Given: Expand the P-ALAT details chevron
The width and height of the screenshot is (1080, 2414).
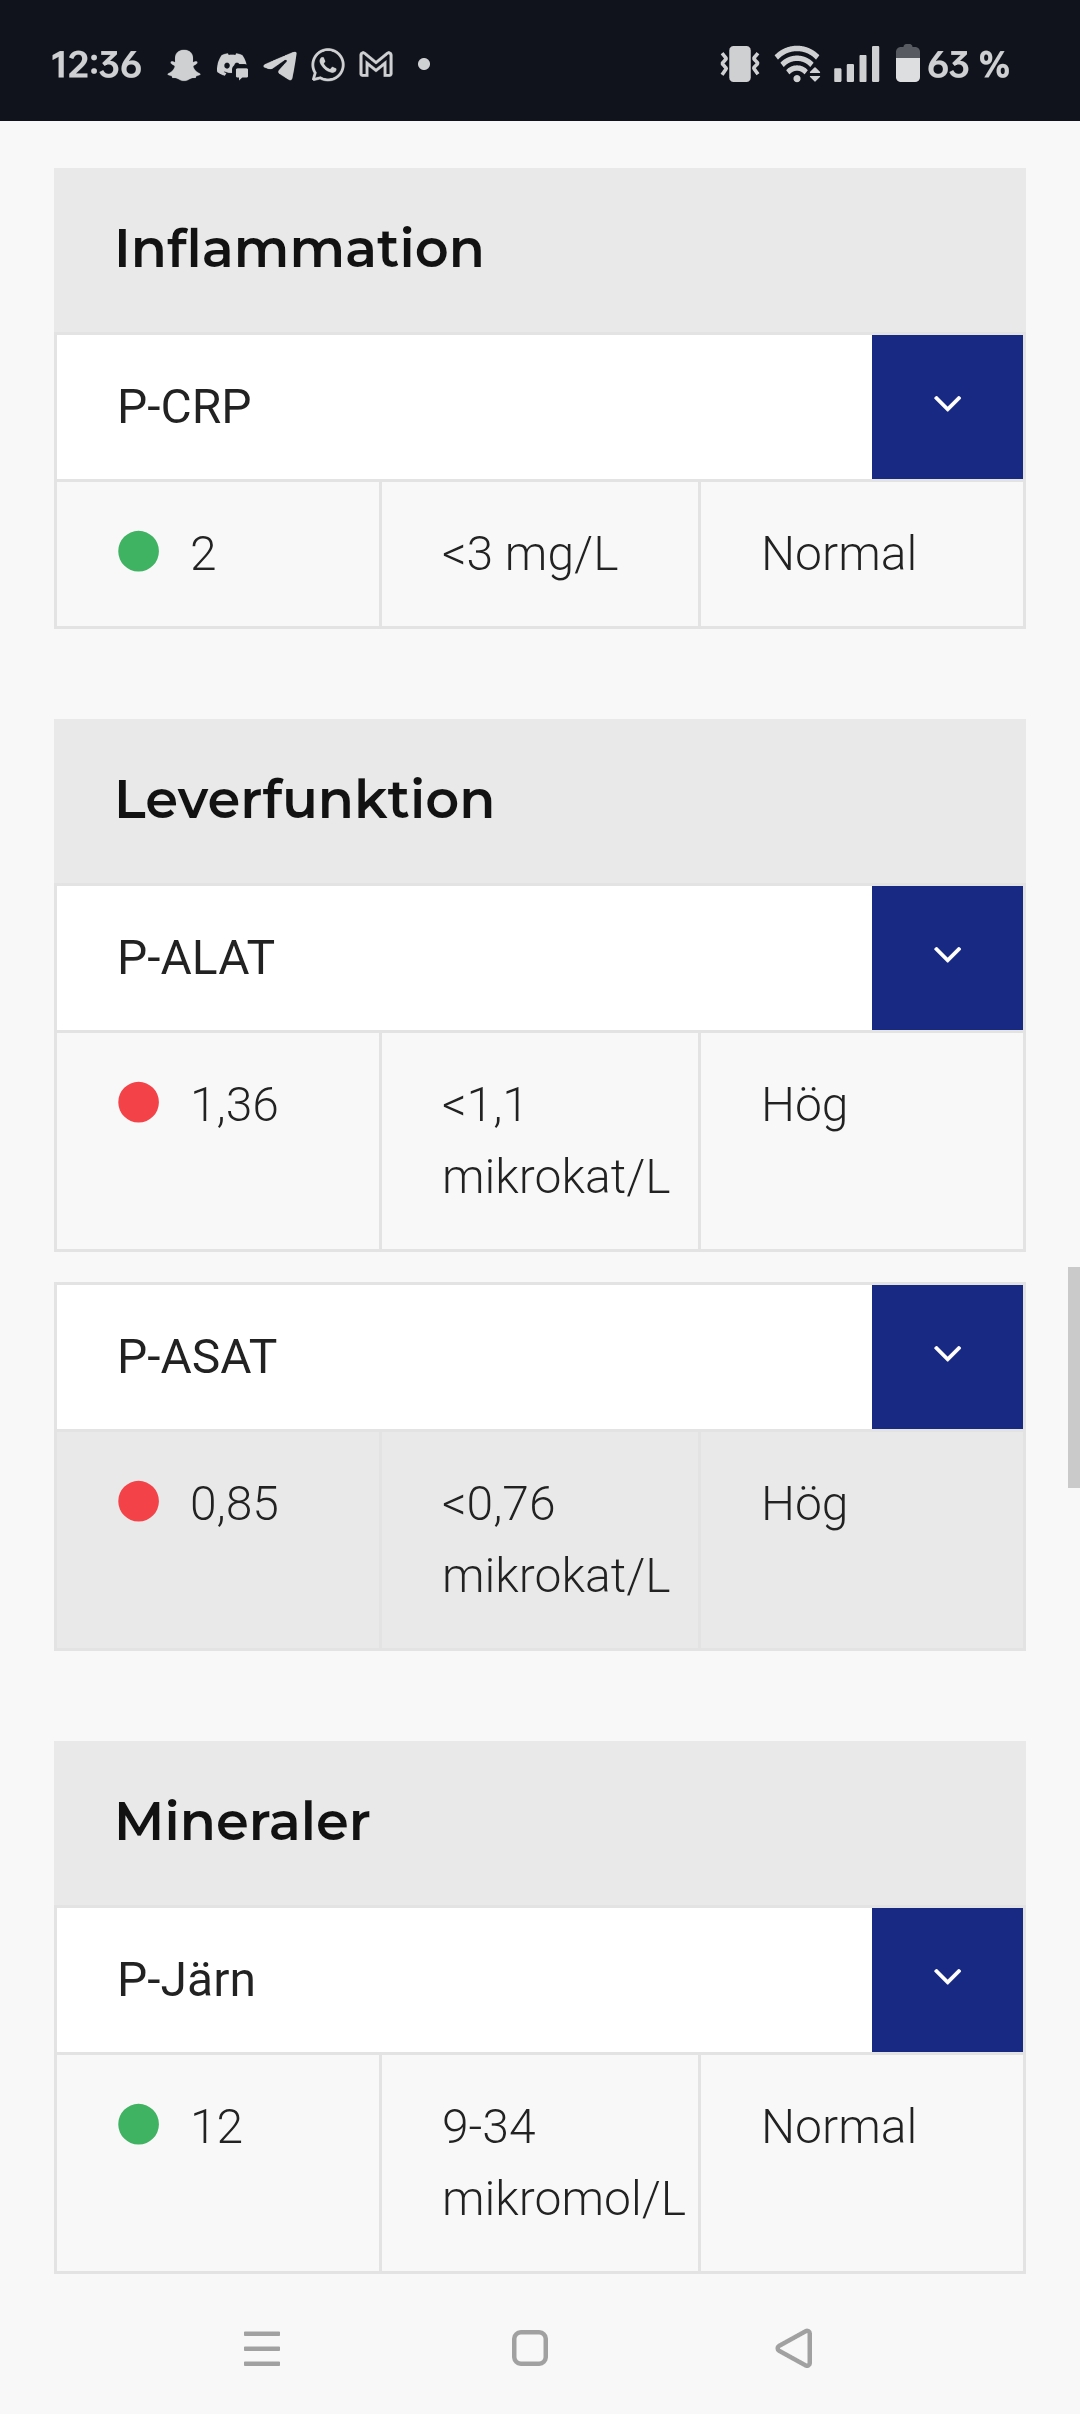Looking at the screenshot, I should 946,957.
